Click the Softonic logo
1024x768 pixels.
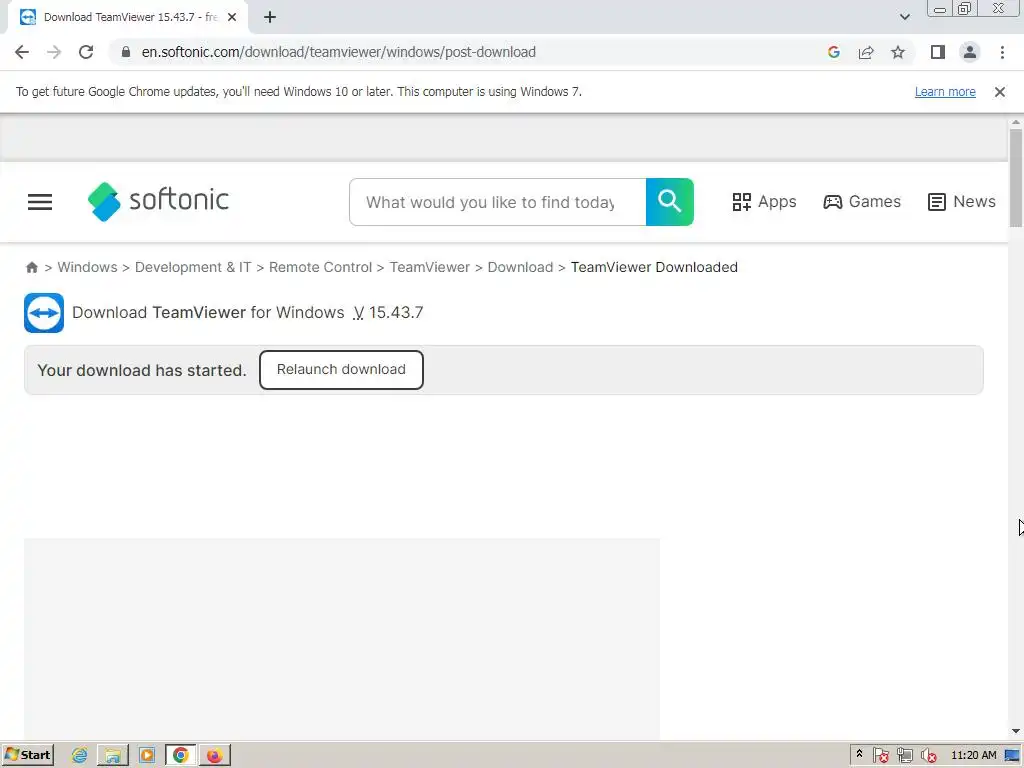coord(158,201)
